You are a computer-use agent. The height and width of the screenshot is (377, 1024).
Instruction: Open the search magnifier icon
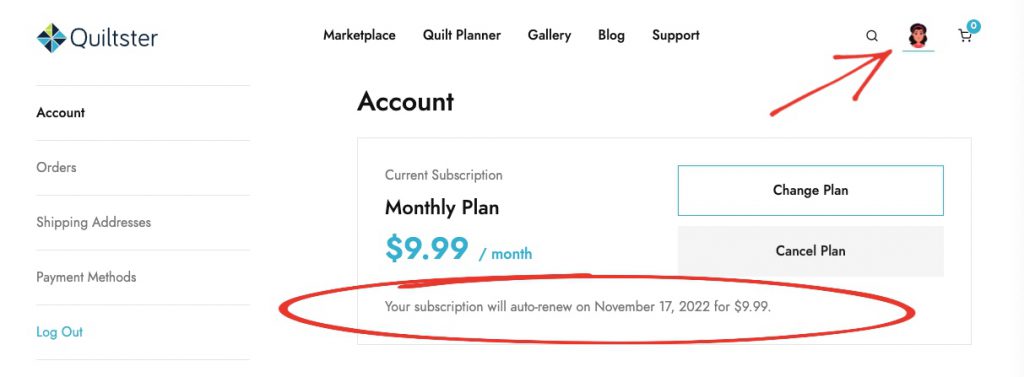pyautogui.click(x=872, y=36)
